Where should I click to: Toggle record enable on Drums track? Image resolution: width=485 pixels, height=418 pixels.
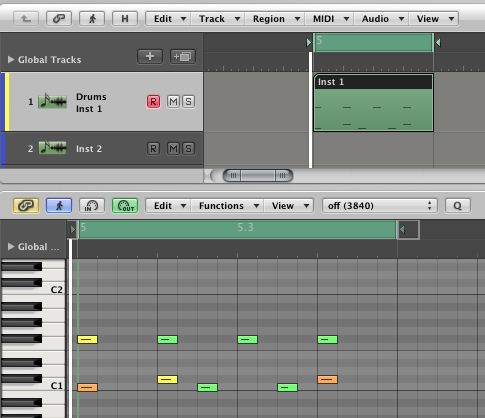tap(153, 101)
